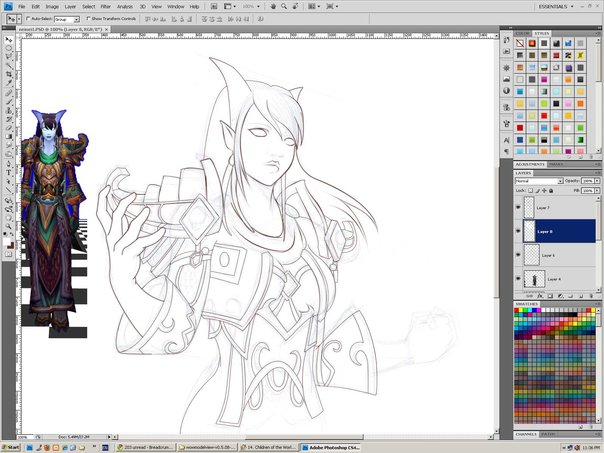This screenshot has width=604, height=453.
Task: Hide Layer 4 with its eye icon
Action: [x=518, y=279]
